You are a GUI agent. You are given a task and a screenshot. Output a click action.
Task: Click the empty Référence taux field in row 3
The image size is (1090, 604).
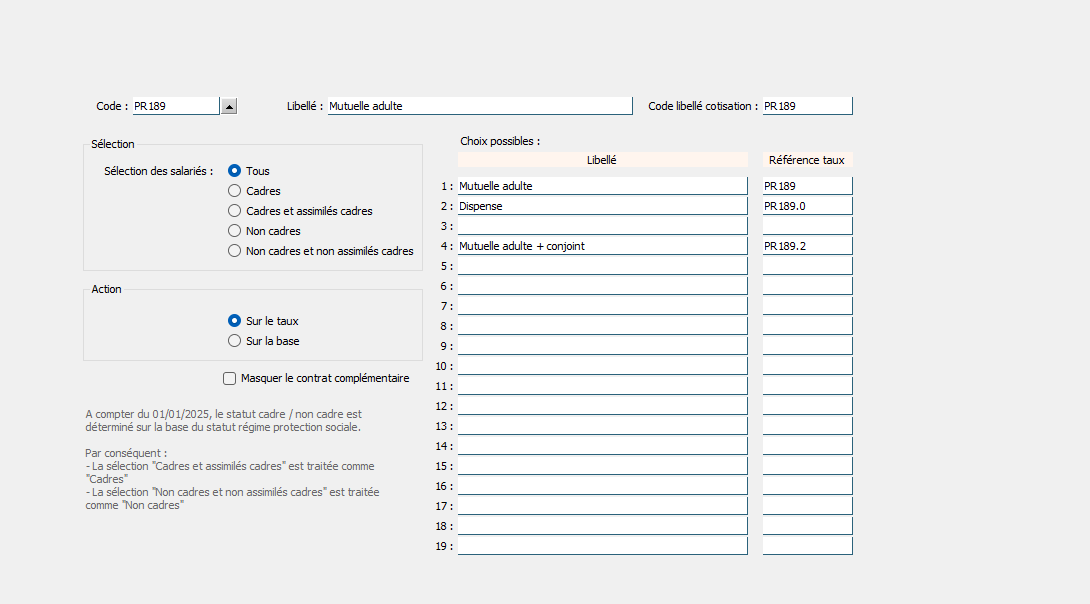(807, 226)
